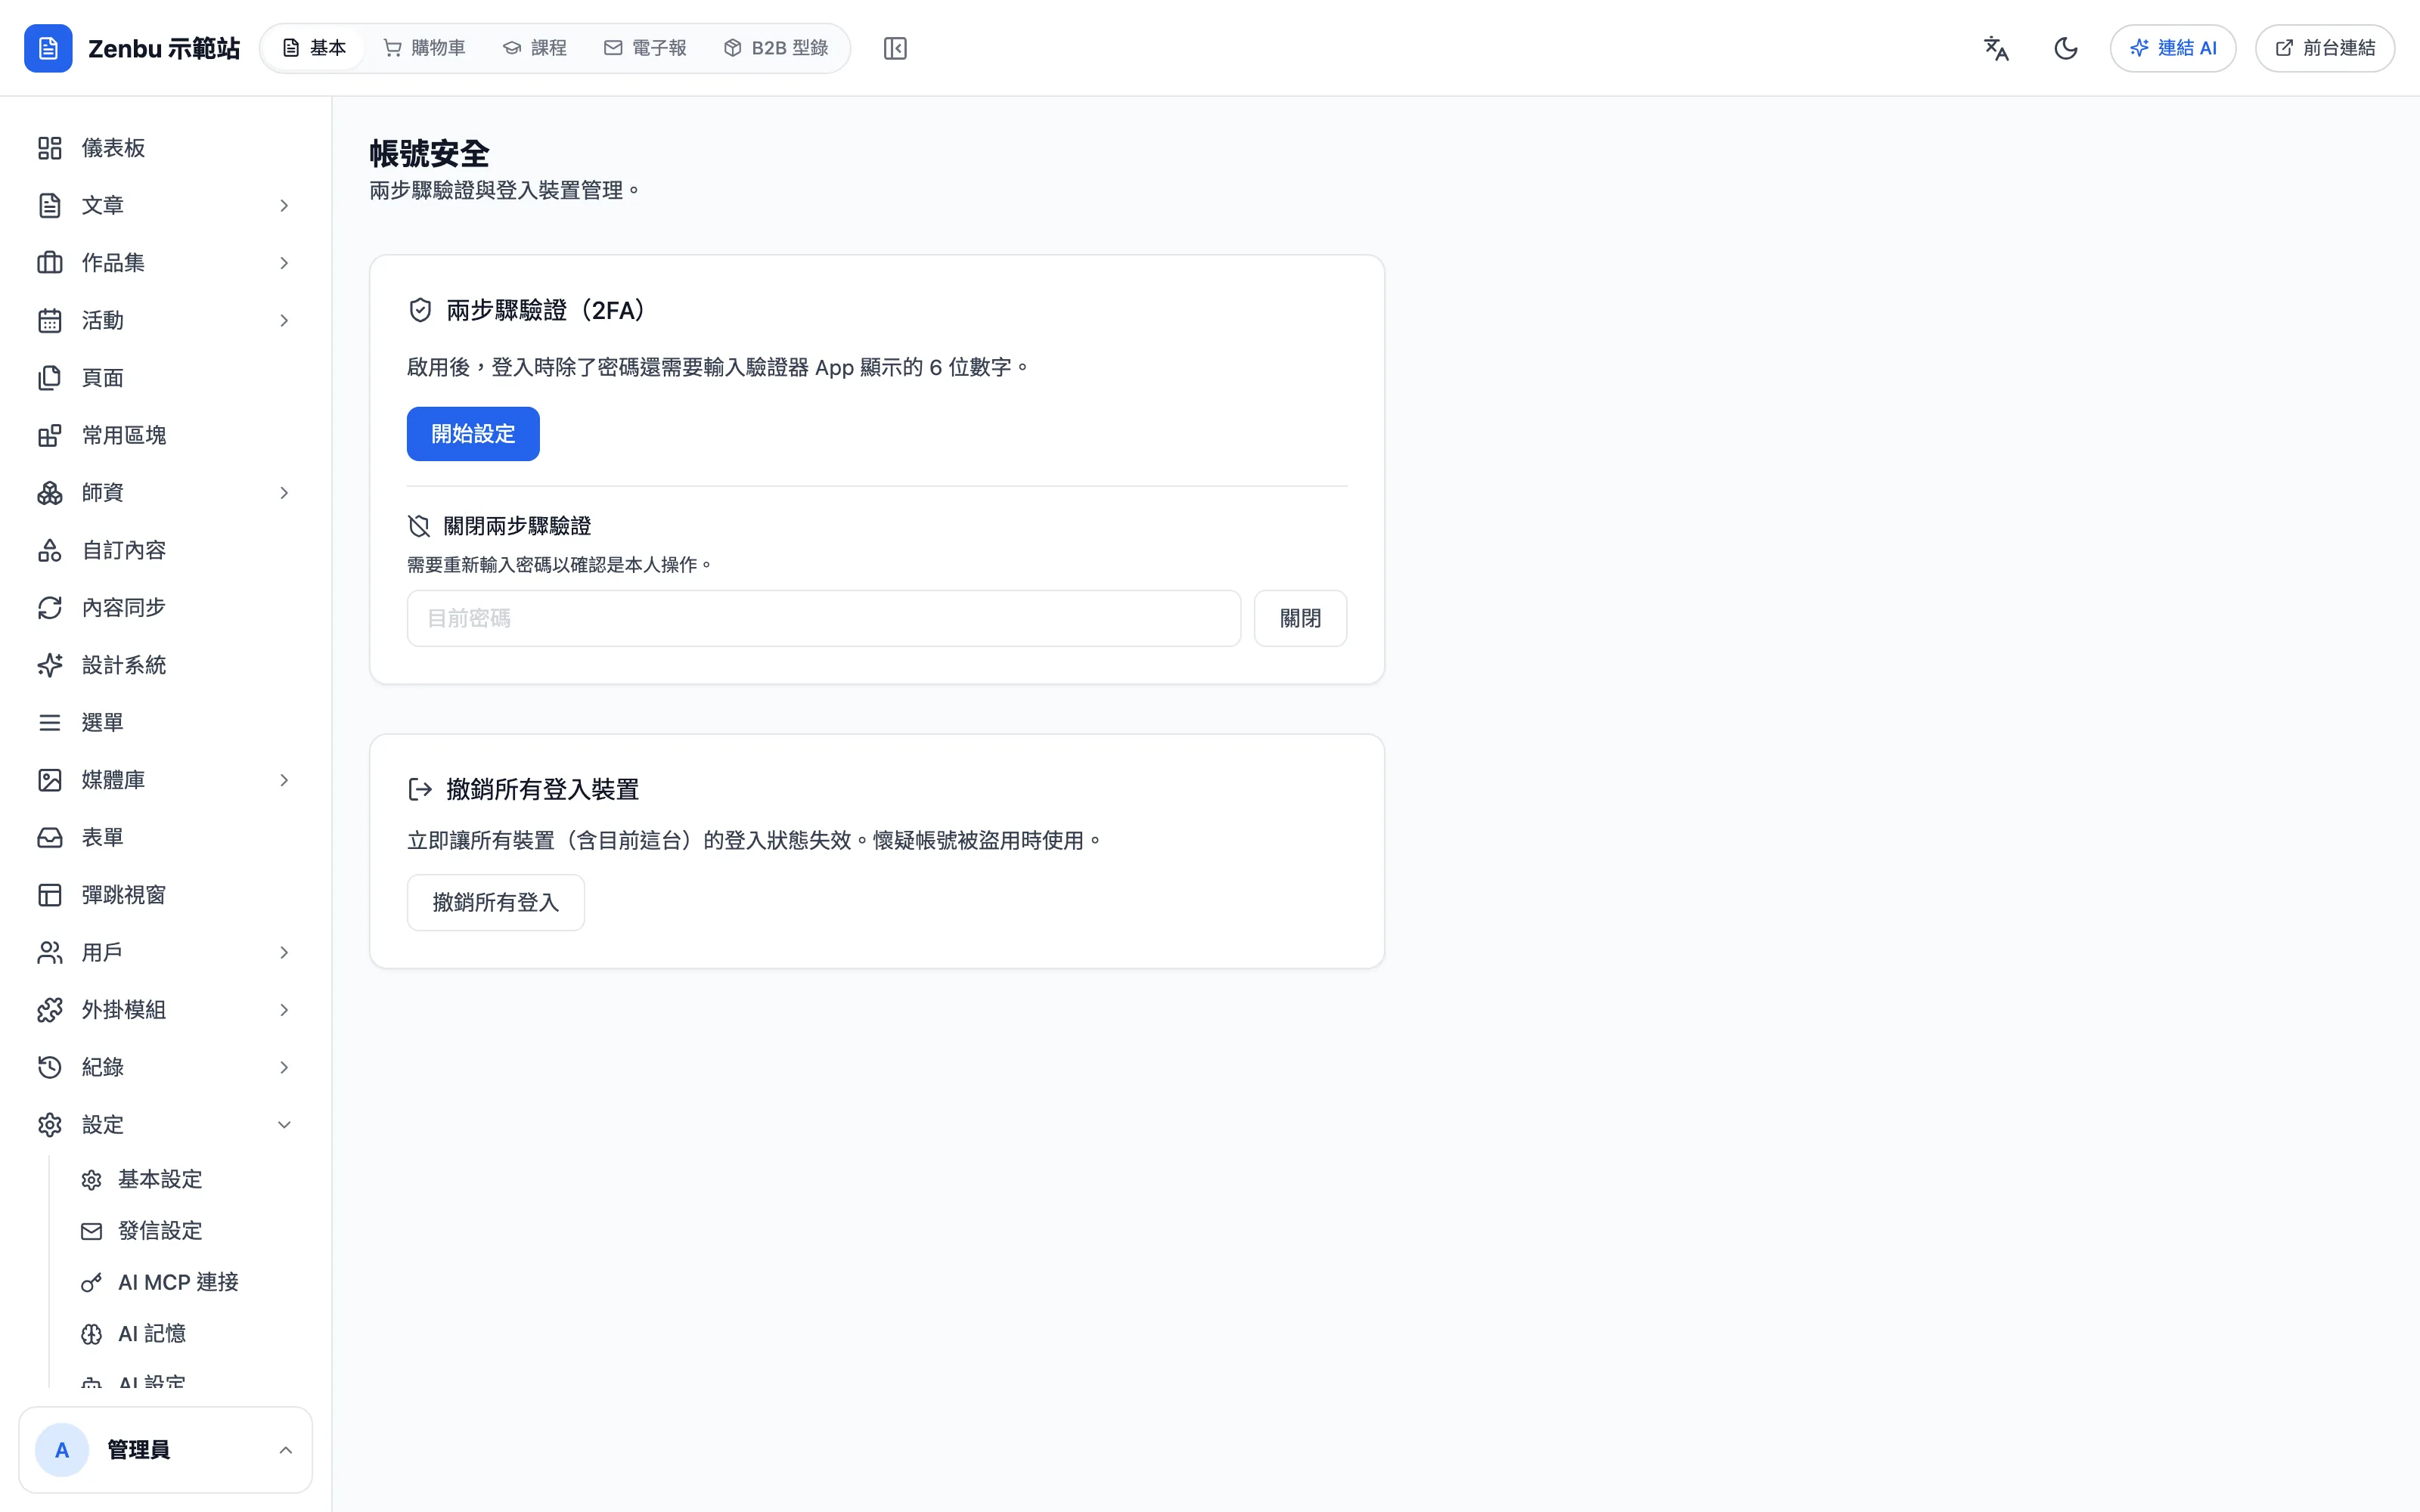Collapse the 設定 settings chevron
The width and height of the screenshot is (2420, 1512).
coord(284,1125)
